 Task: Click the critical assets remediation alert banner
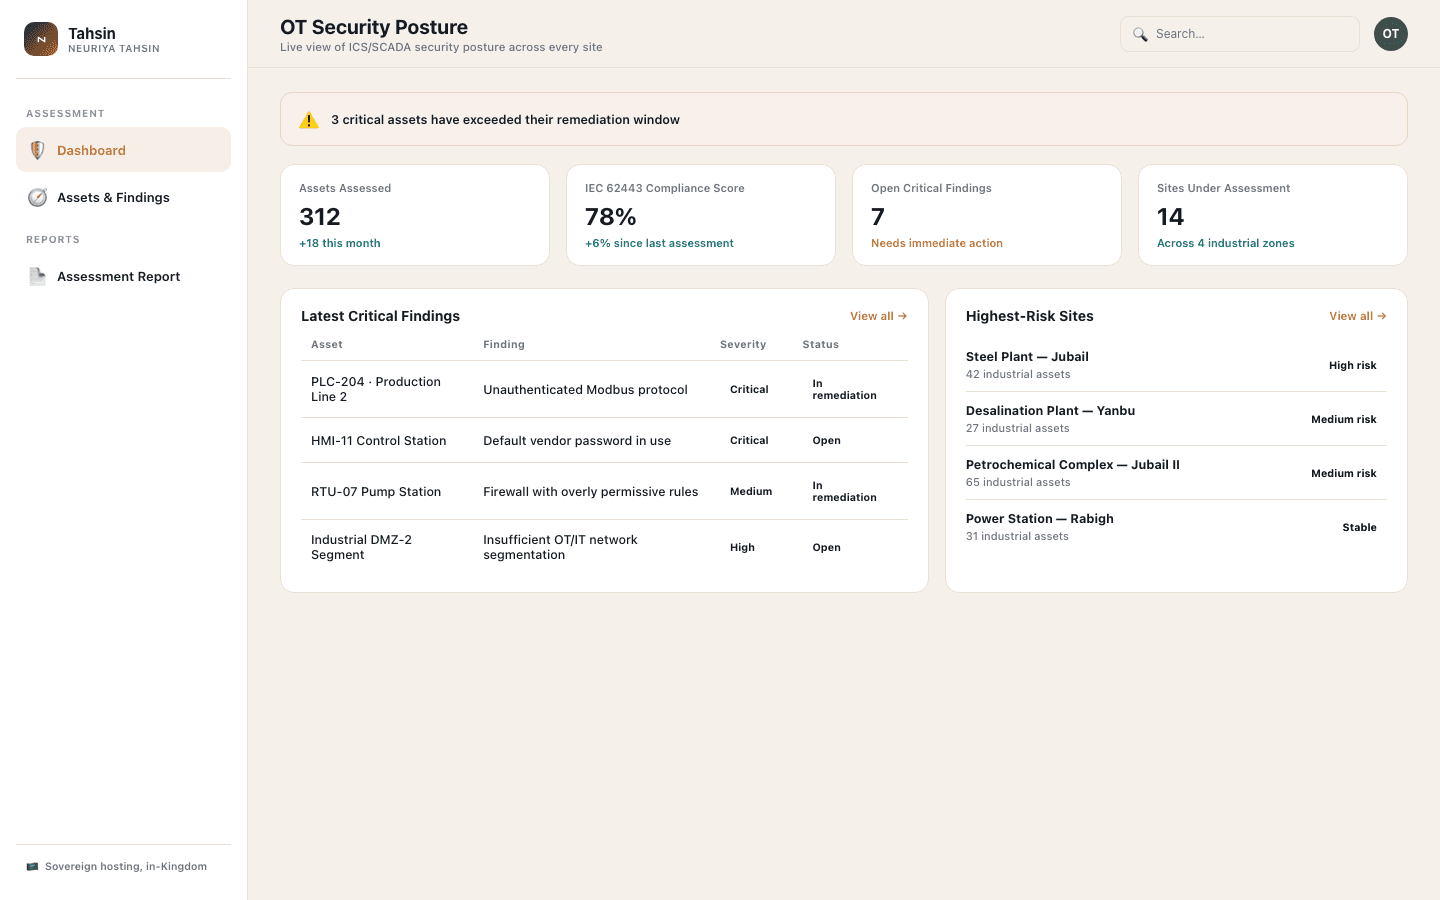(844, 119)
